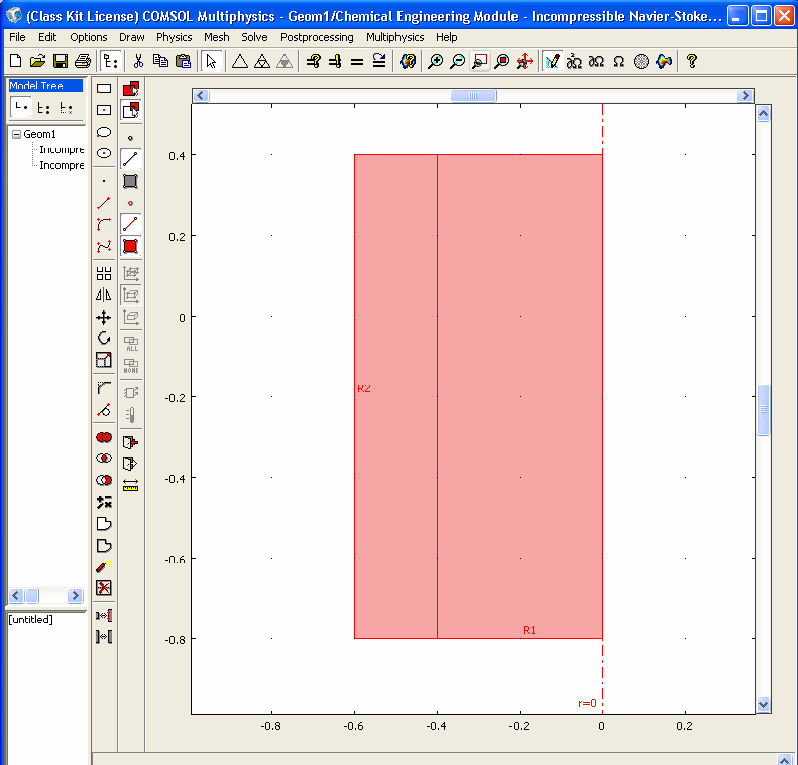Click canvas horizontal scrollbar right arrow
The image size is (798, 765).
click(x=745, y=96)
